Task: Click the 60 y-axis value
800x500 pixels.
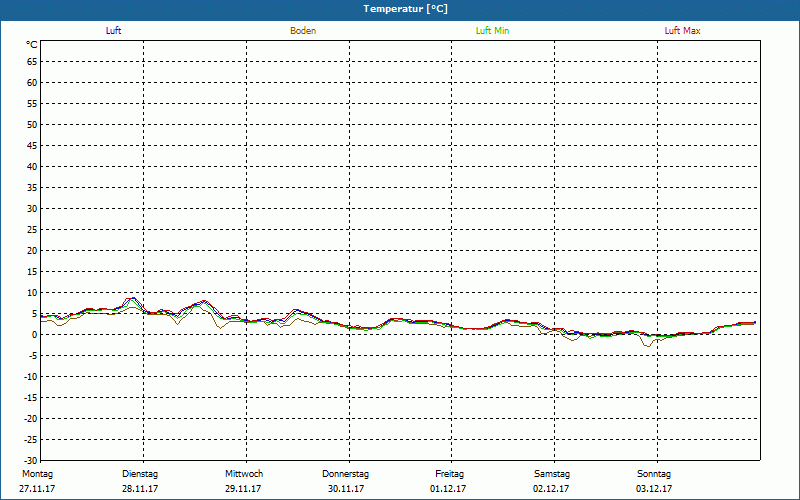Action: click(32, 83)
